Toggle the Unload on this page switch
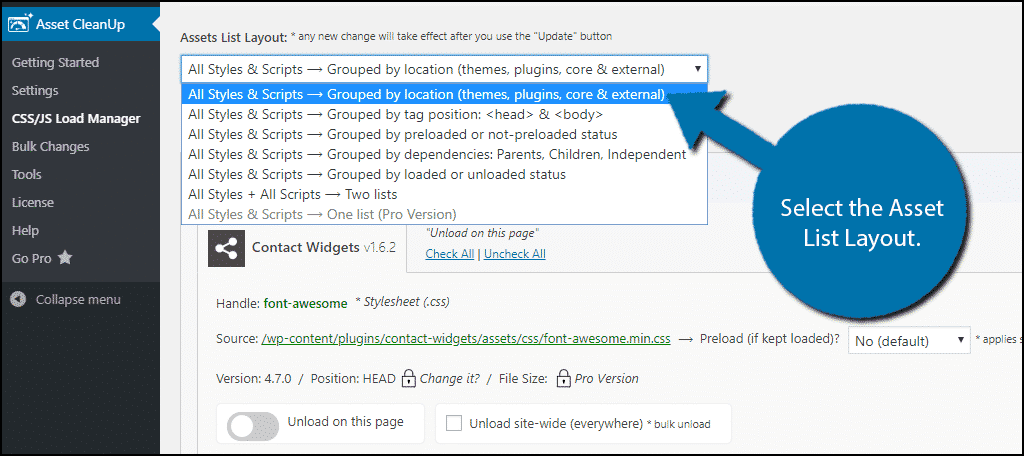The height and width of the screenshot is (456, 1024). pos(253,425)
